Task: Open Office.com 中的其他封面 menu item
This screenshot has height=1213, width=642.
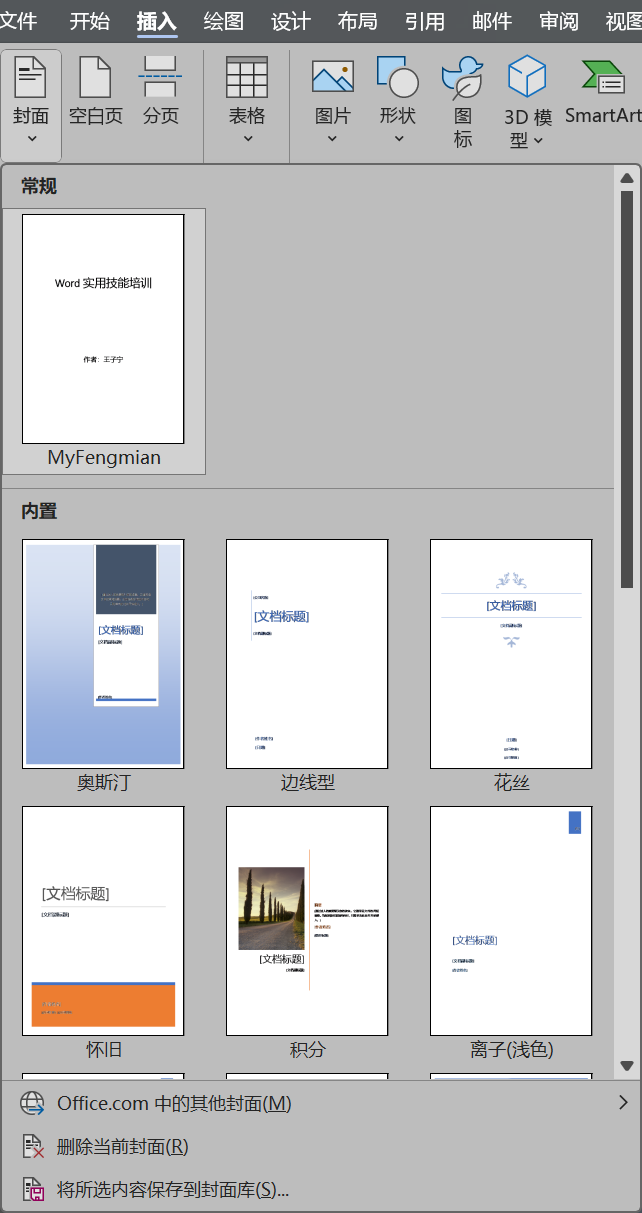Action: coord(320,1103)
